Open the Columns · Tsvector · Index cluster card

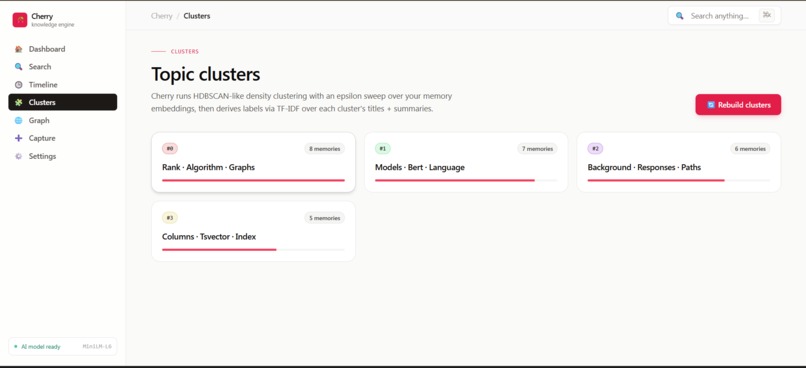[x=253, y=232]
